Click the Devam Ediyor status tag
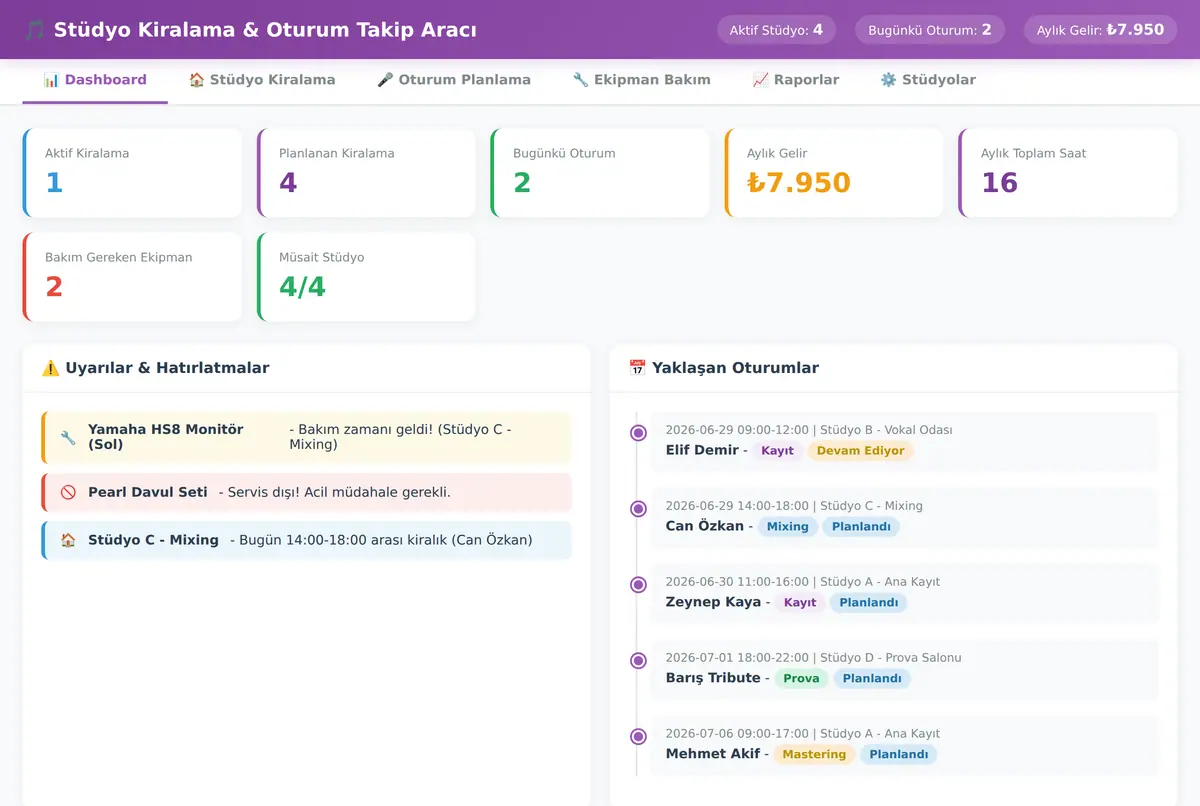Viewport: 1200px width, 806px height. click(x=860, y=451)
